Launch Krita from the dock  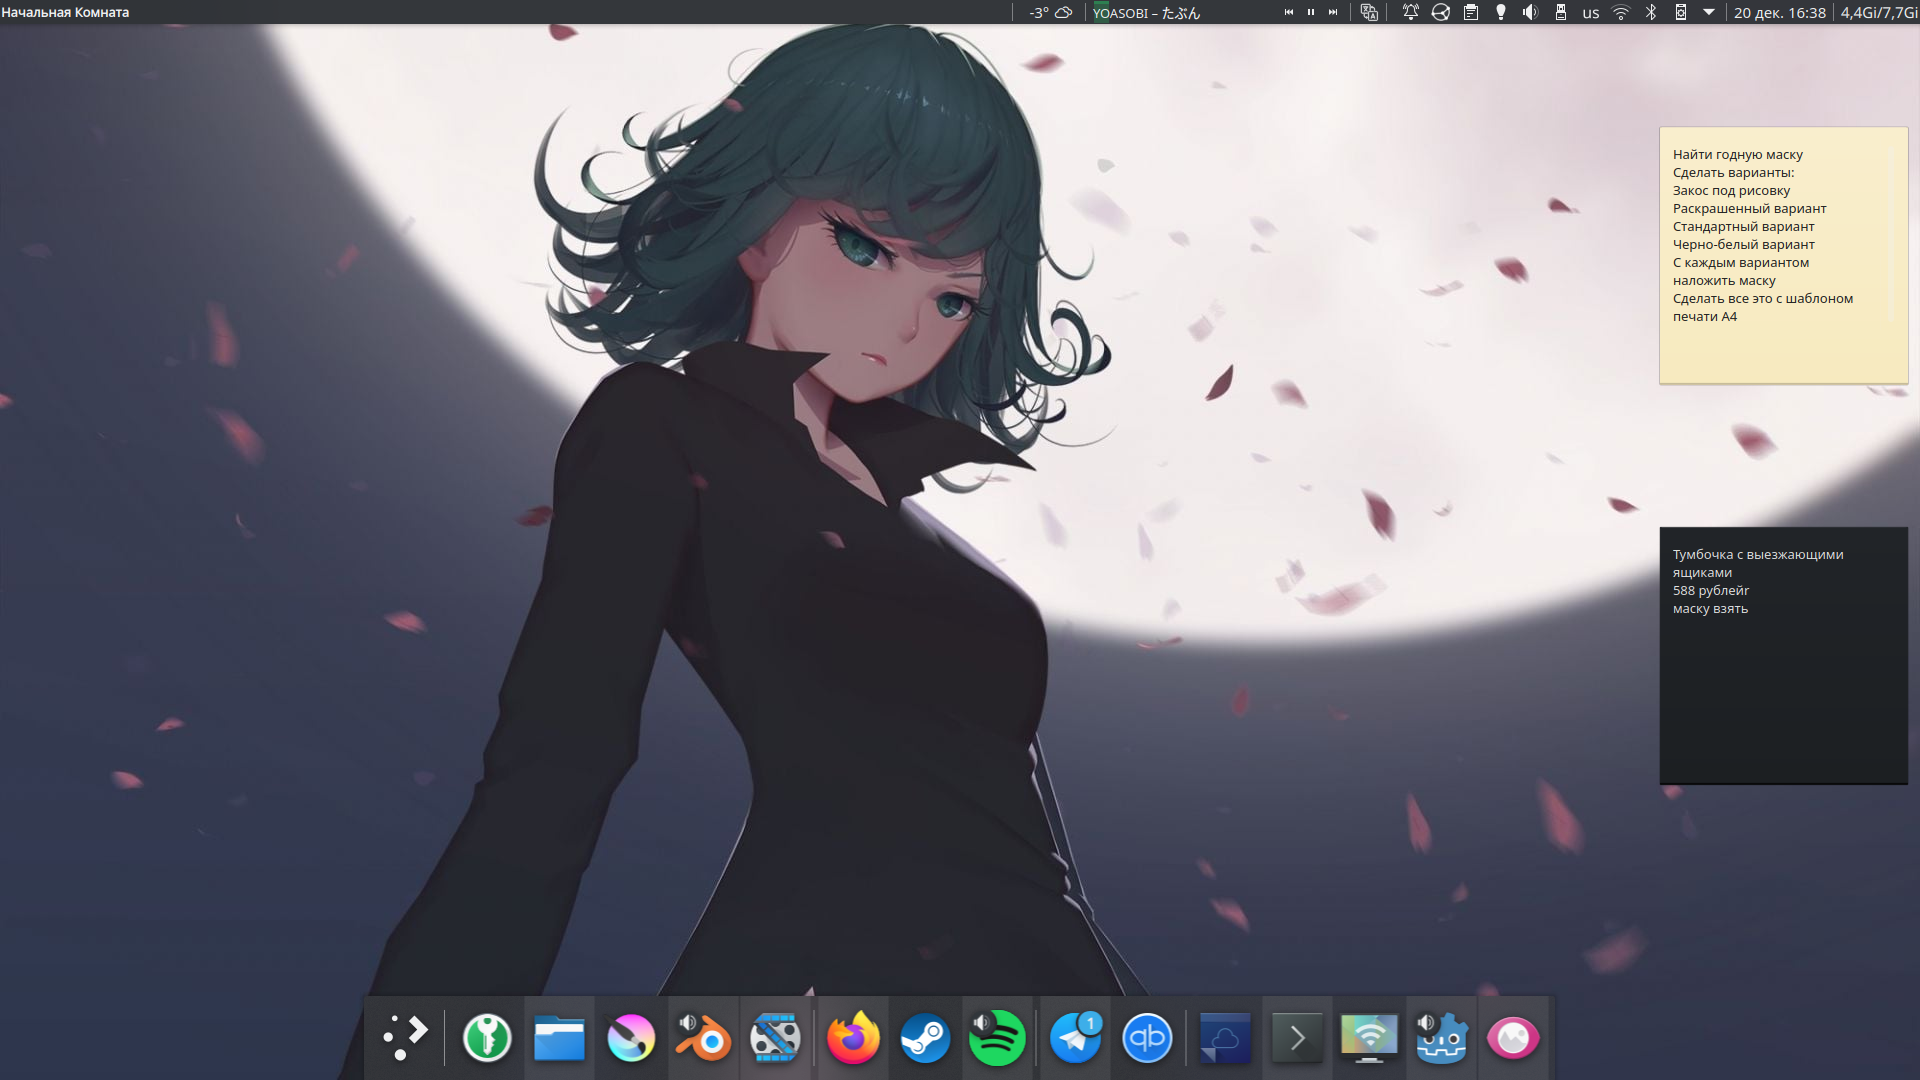pyautogui.click(x=631, y=1038)
